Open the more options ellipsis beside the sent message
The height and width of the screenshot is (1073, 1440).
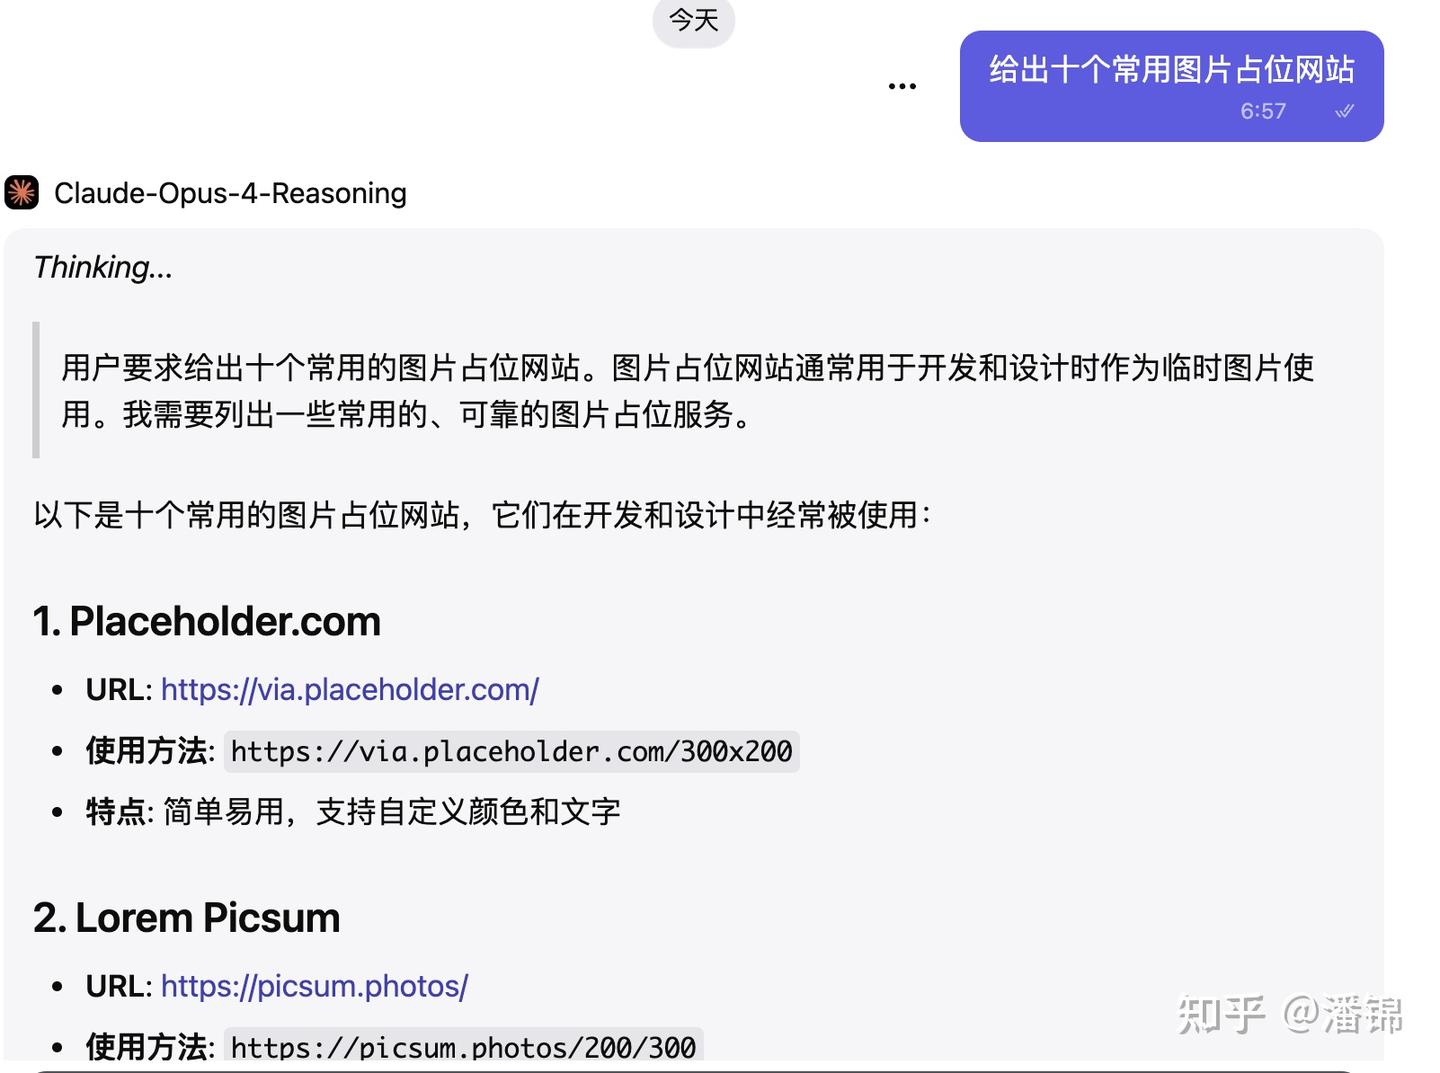coord(901,86)
